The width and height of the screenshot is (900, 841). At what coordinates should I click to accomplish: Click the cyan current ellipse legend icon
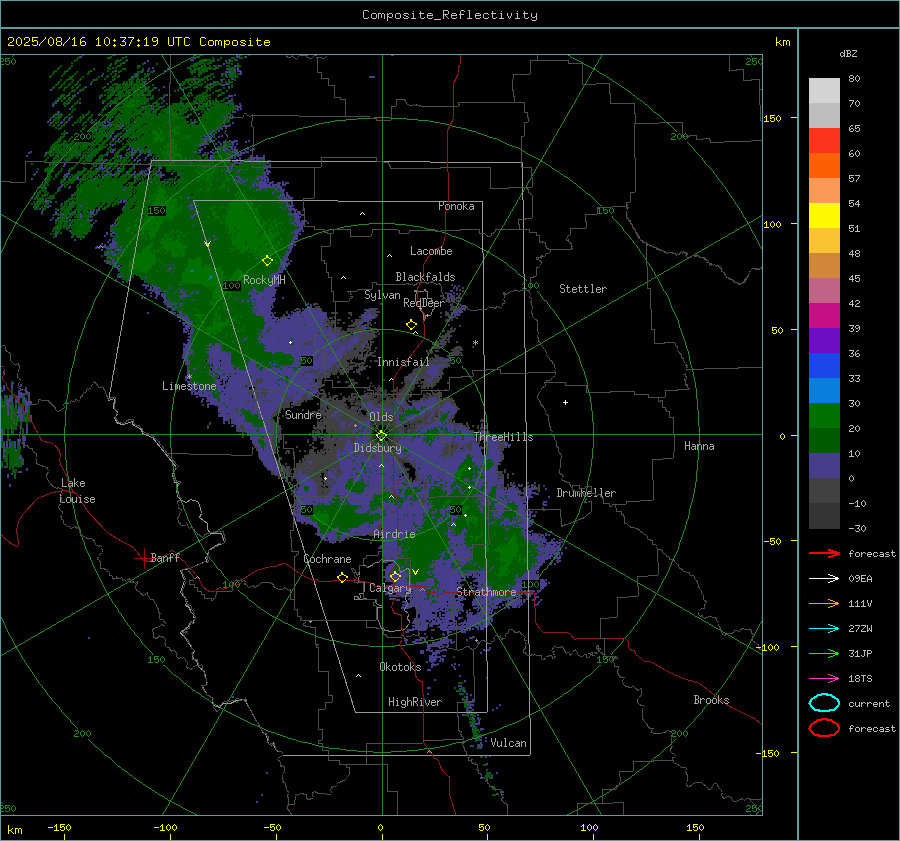824,703
